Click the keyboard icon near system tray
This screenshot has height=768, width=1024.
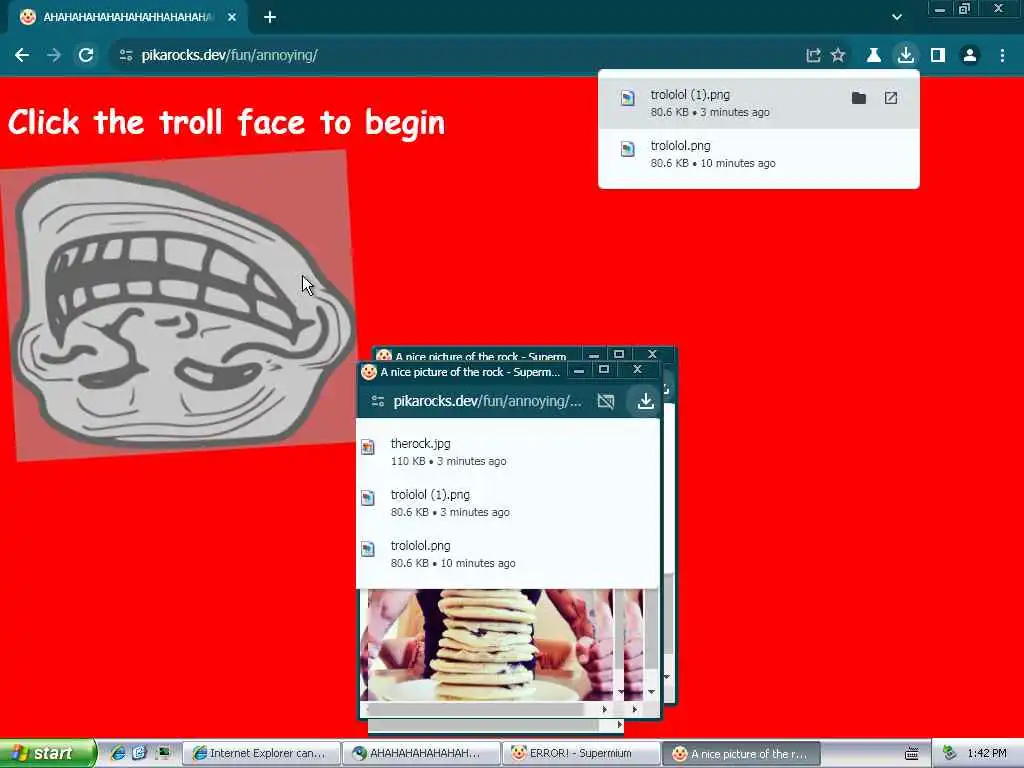[x=911, y=754]
